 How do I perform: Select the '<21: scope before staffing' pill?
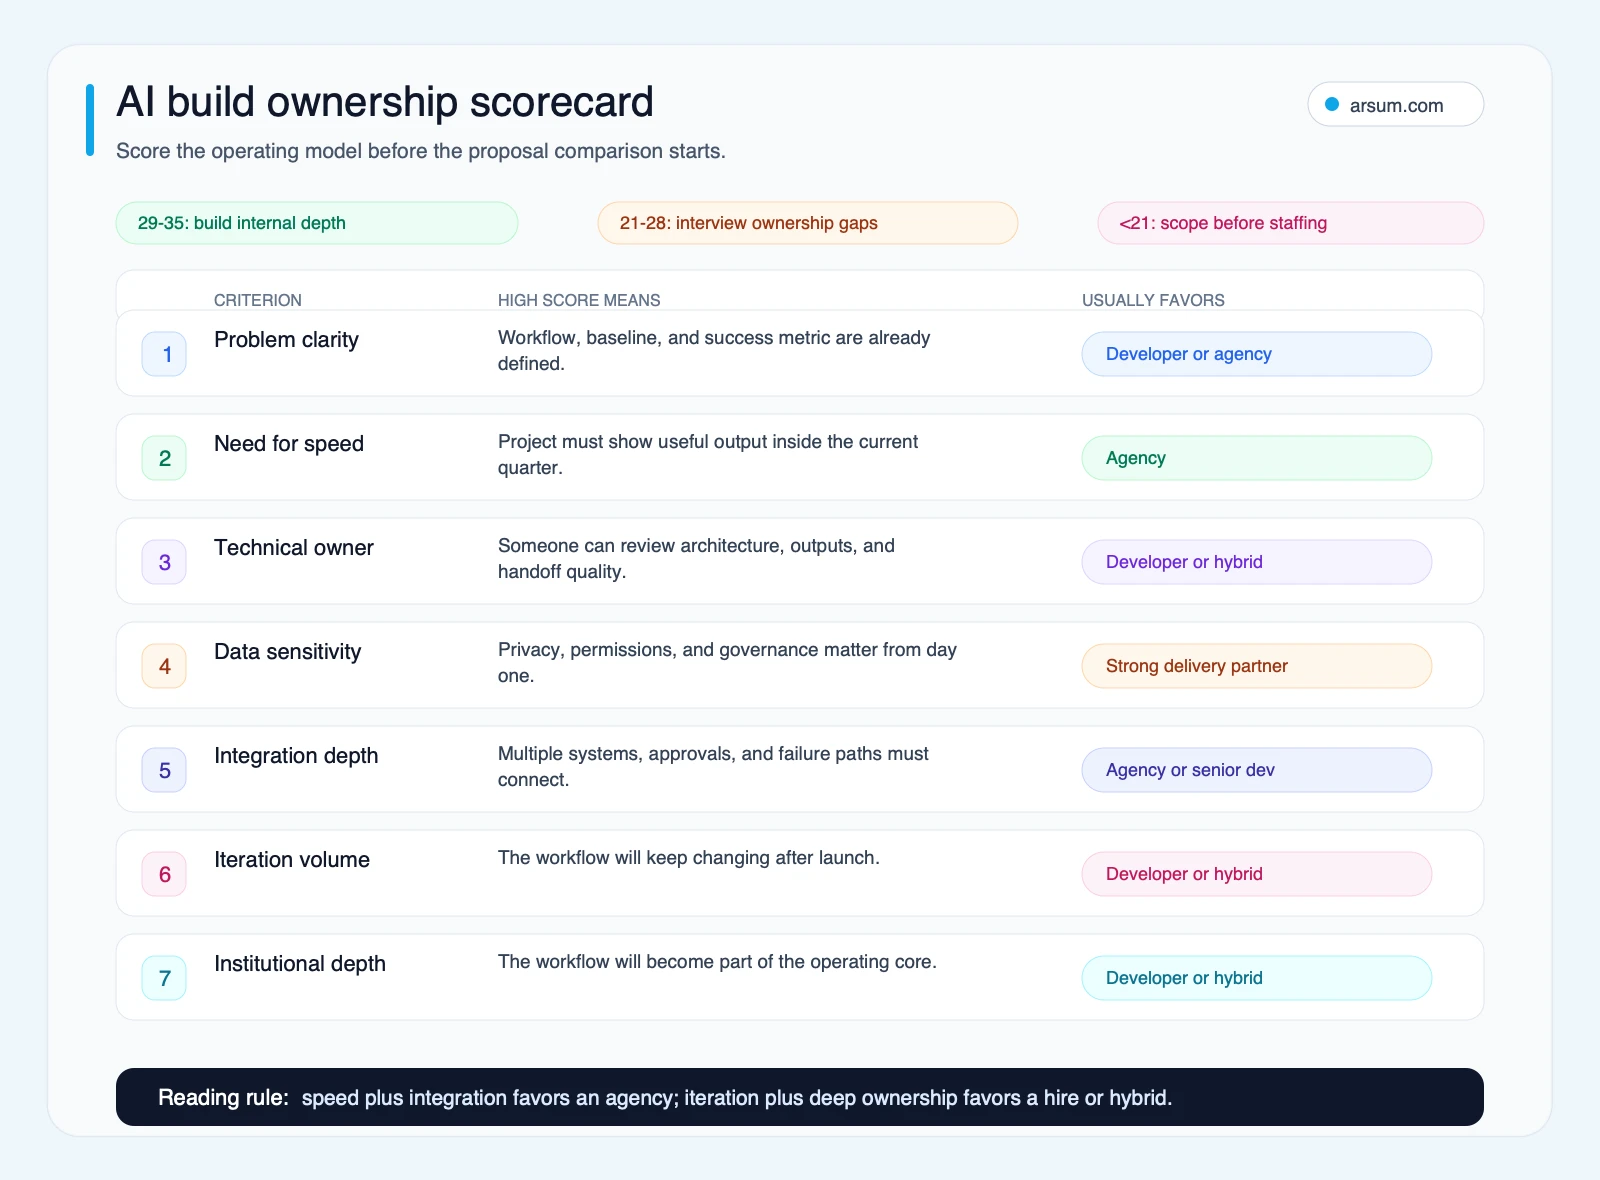point(1291,223)
